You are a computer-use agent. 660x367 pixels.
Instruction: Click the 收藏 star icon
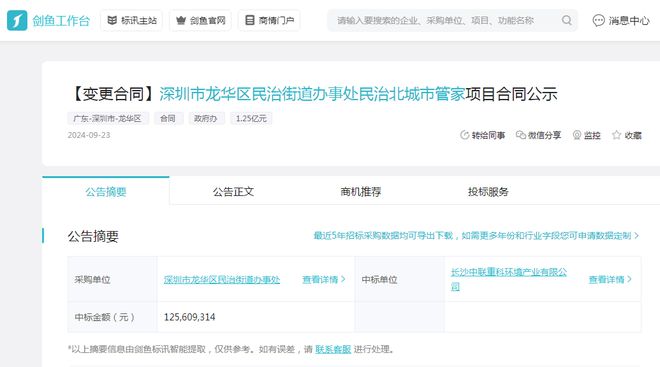pyautogui.click(x=617, y=135)
